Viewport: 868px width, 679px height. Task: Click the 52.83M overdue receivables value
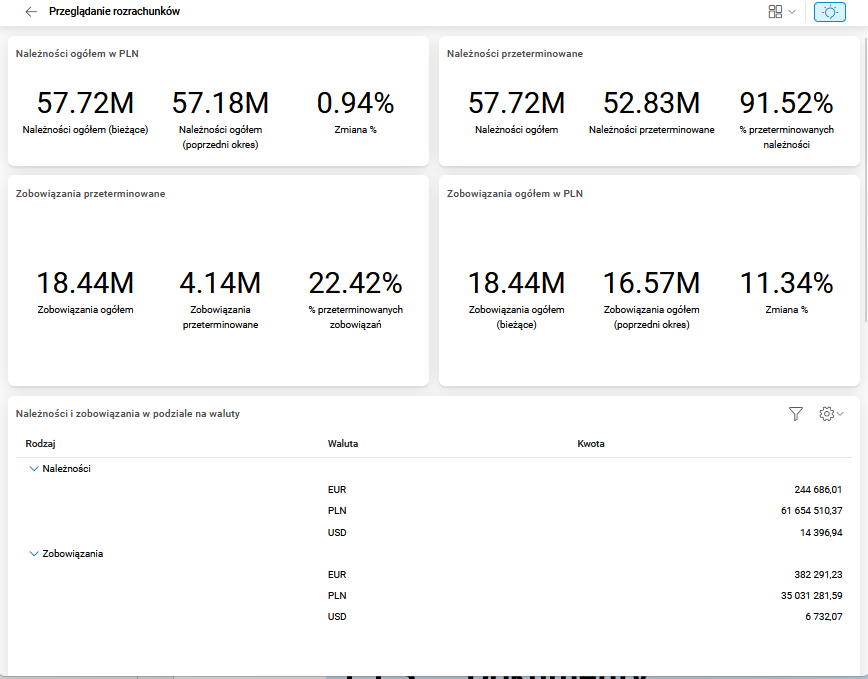click(x=652, y=103)
